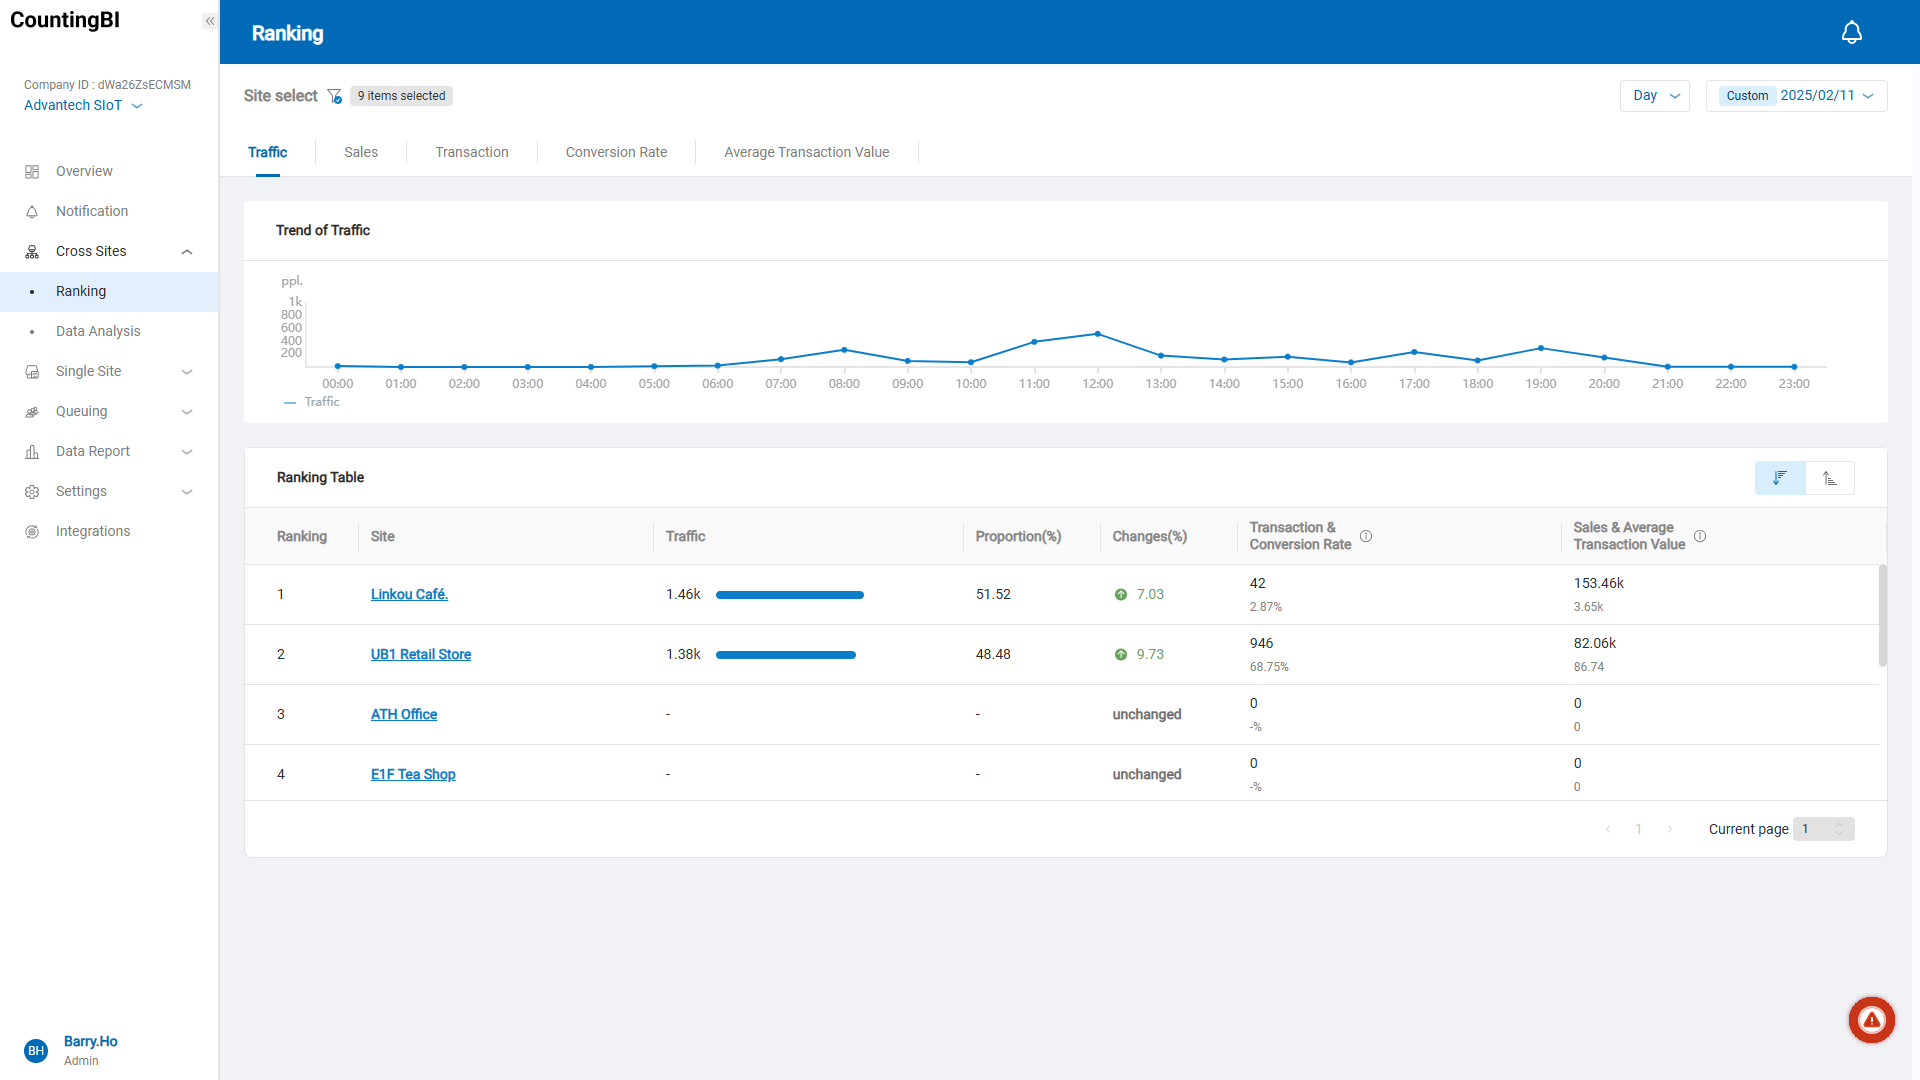The height and width of the screenshot is (1080, 1920).
Task: Switch to the Sales tab
Action: click(361, 152)
